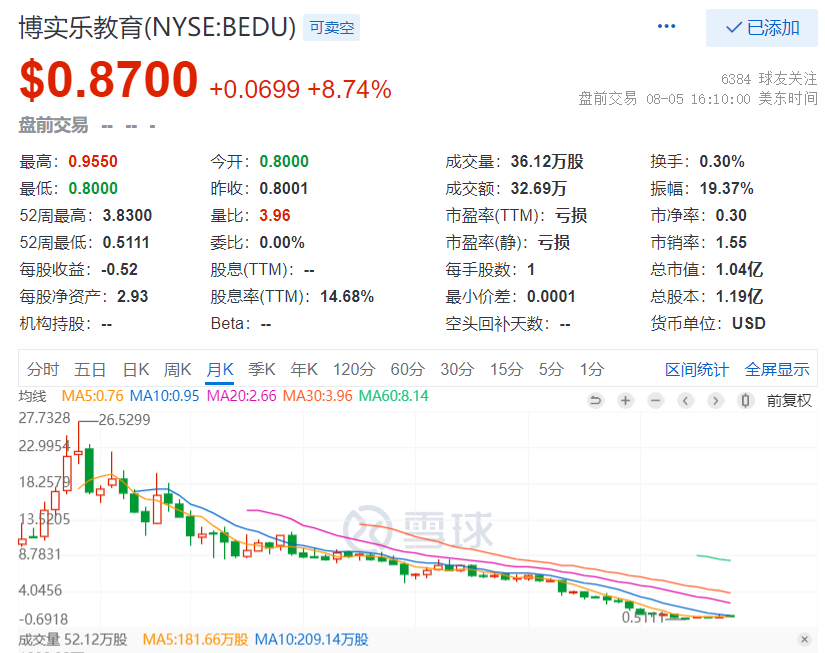Open 区间统计 range statistics
The width and height of the screenshot is (825, 653).
pos(697,369)
